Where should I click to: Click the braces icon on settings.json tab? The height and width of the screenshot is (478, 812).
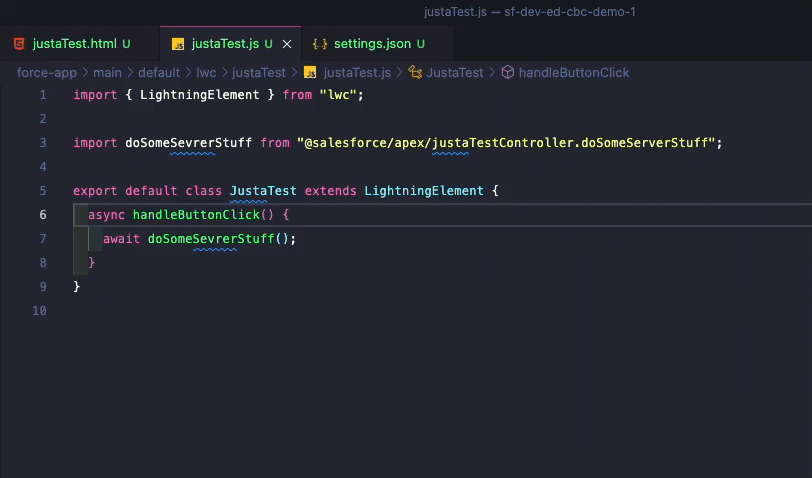point(320,44)
